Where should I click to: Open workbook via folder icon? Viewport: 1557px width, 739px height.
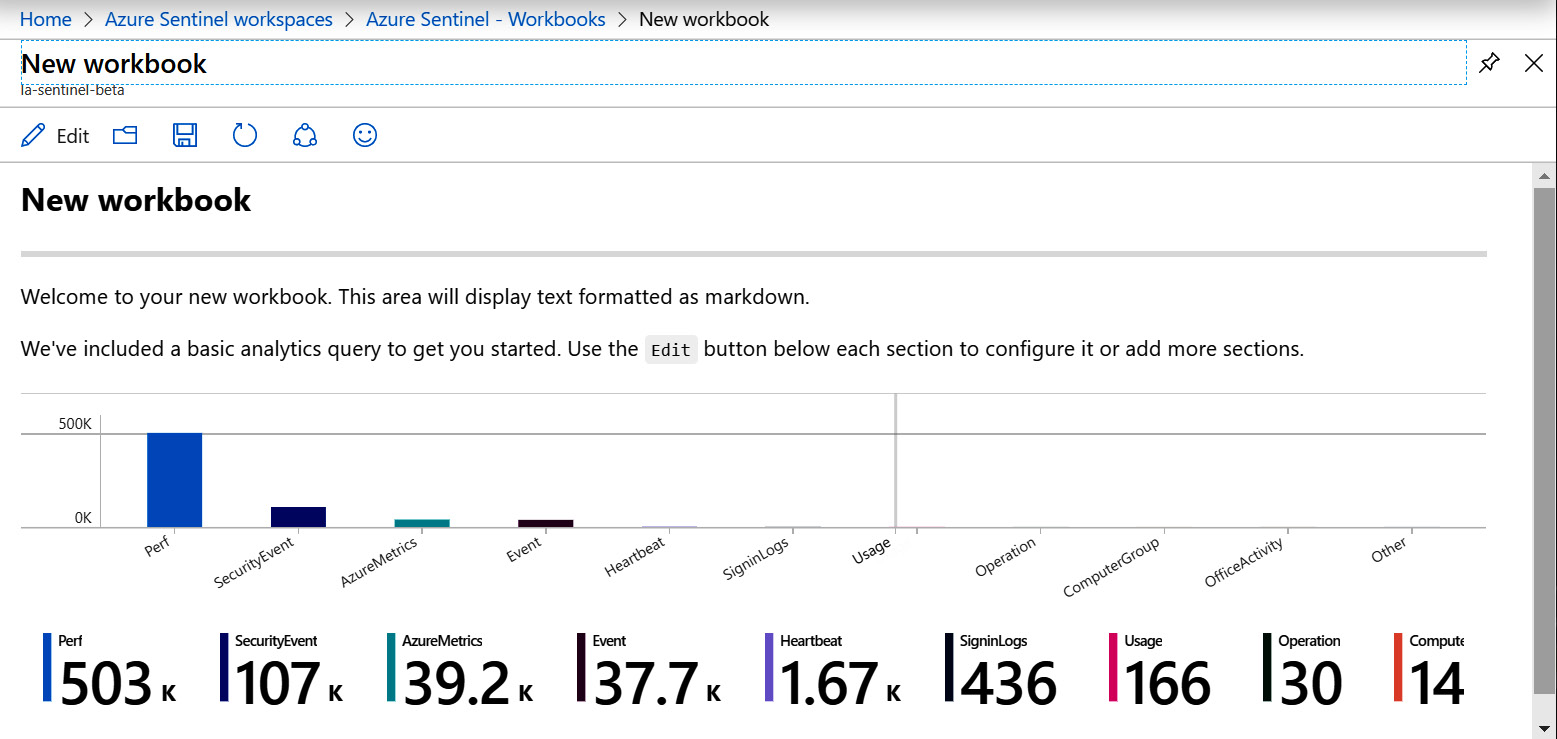[x=125, y=135]
